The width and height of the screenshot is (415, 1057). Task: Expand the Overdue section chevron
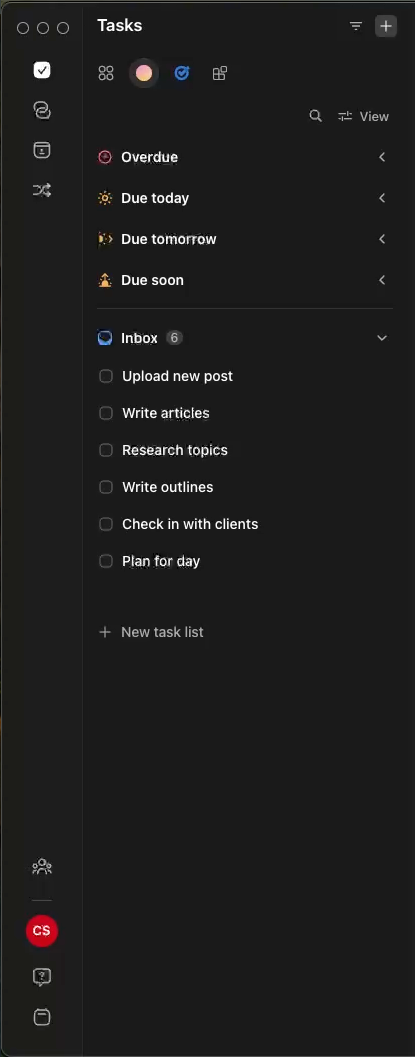pyautogui.click(x=382, y=157)
